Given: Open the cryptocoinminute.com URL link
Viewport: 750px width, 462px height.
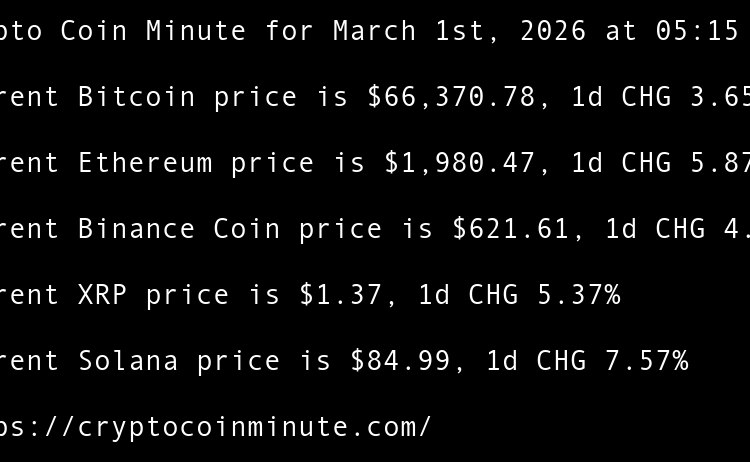Looking at the screenshot, I should click(x=215, y=427).
